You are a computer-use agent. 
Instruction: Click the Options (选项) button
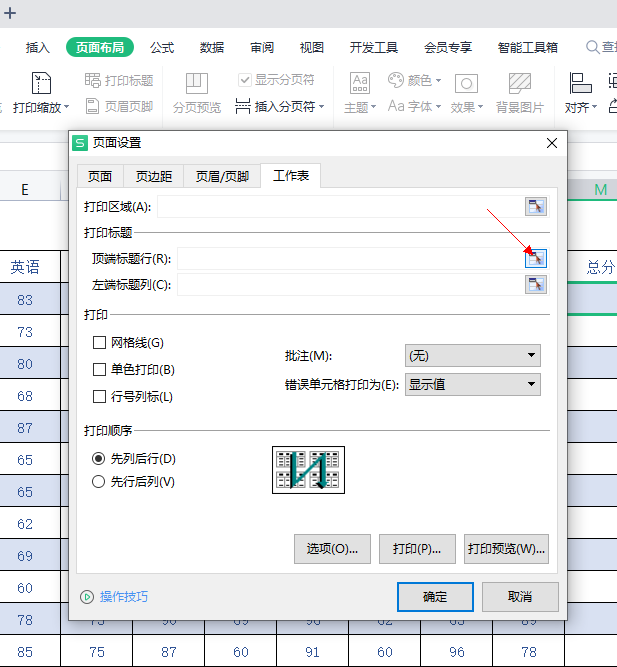pos(332,549)
